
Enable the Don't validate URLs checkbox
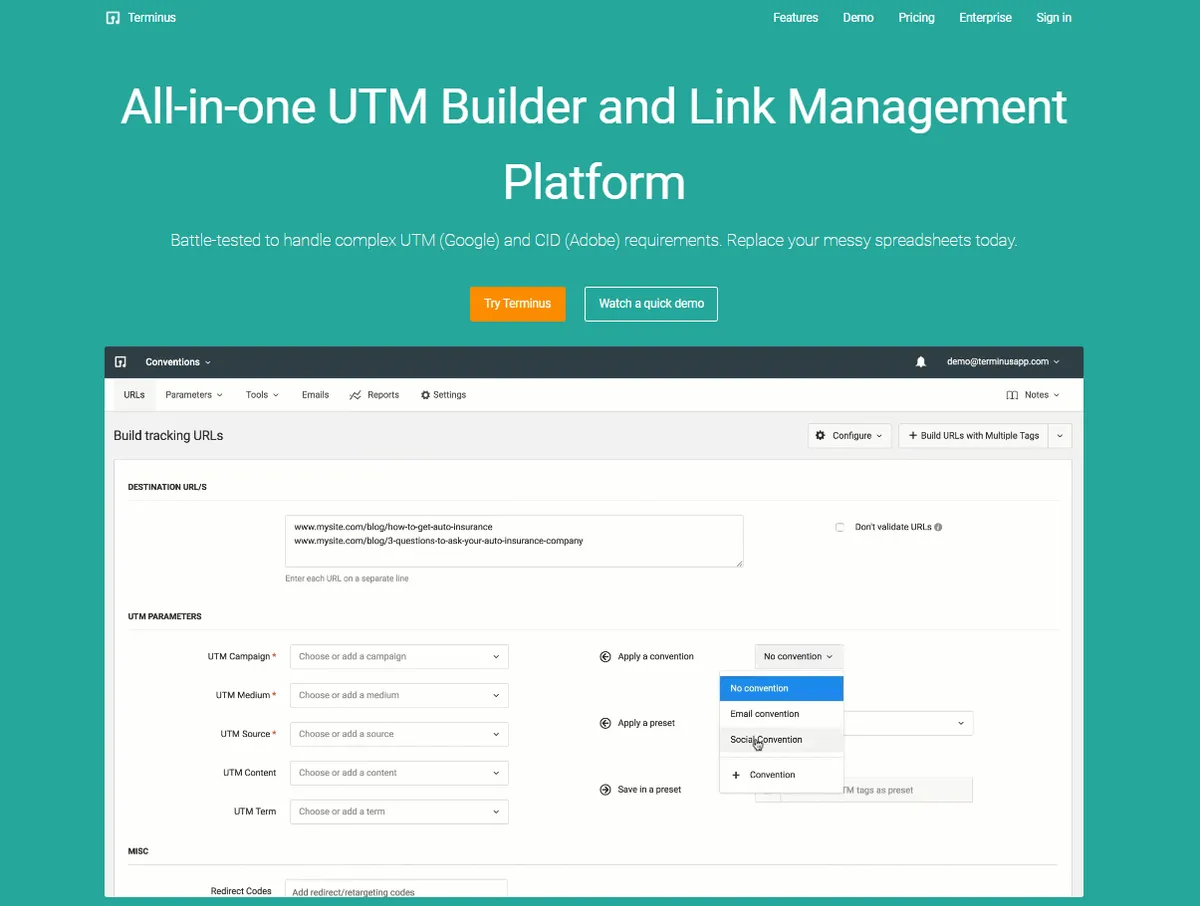[839, 527]
